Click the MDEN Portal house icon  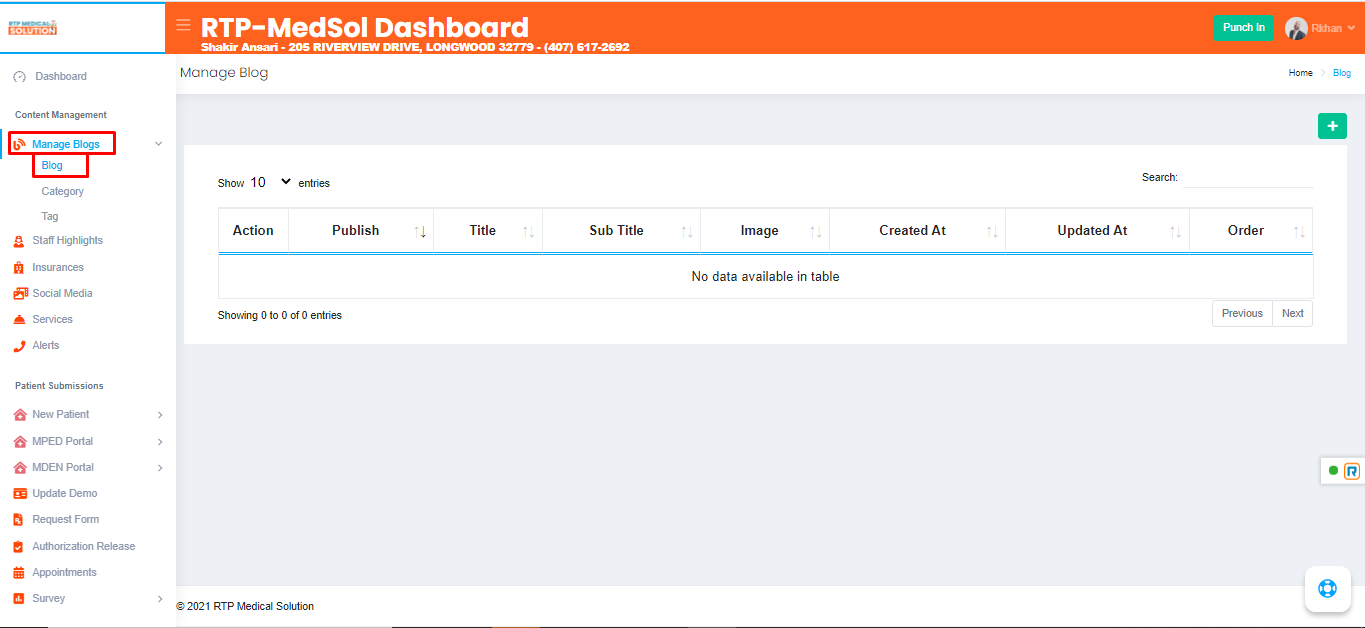point(20,468)
